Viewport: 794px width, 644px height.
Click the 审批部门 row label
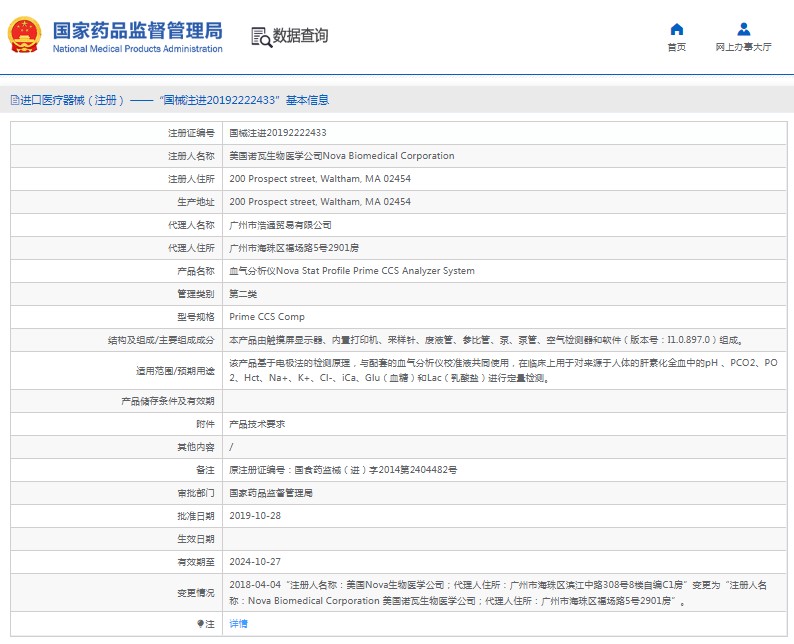(x=196, y=493)
